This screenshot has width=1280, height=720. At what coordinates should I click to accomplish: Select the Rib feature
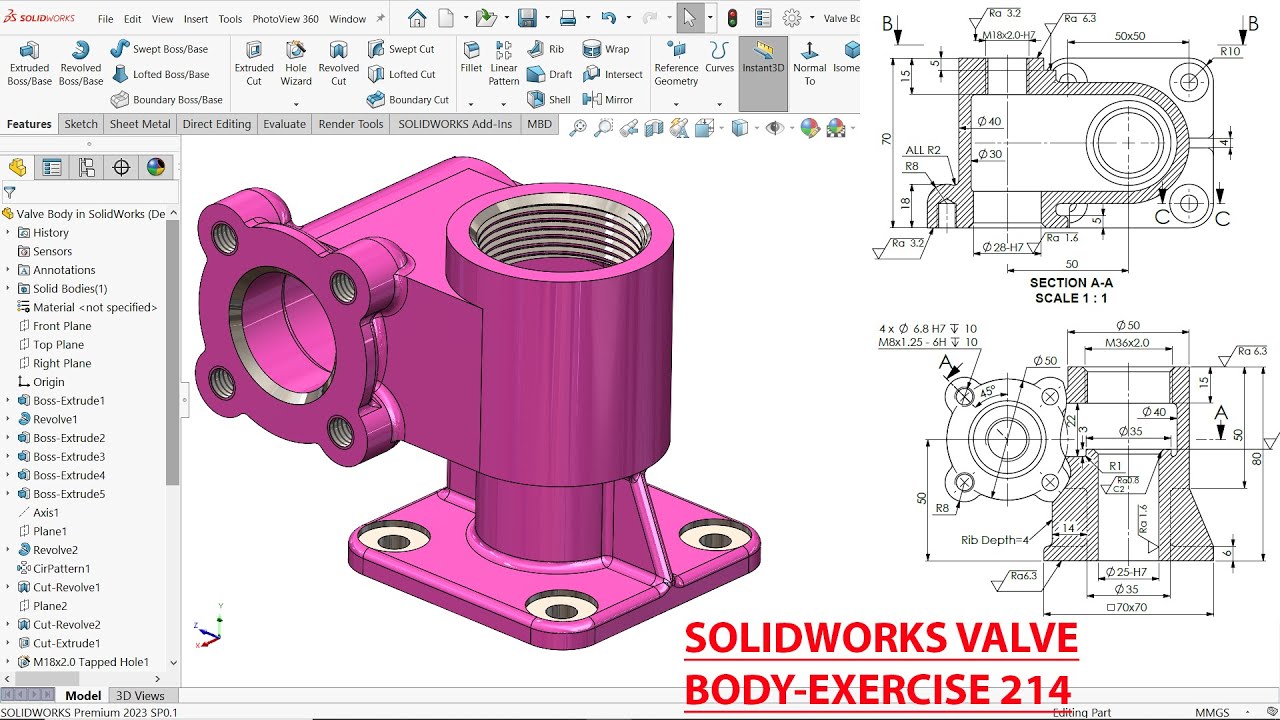pyautogui.click(x=545, y=49)
